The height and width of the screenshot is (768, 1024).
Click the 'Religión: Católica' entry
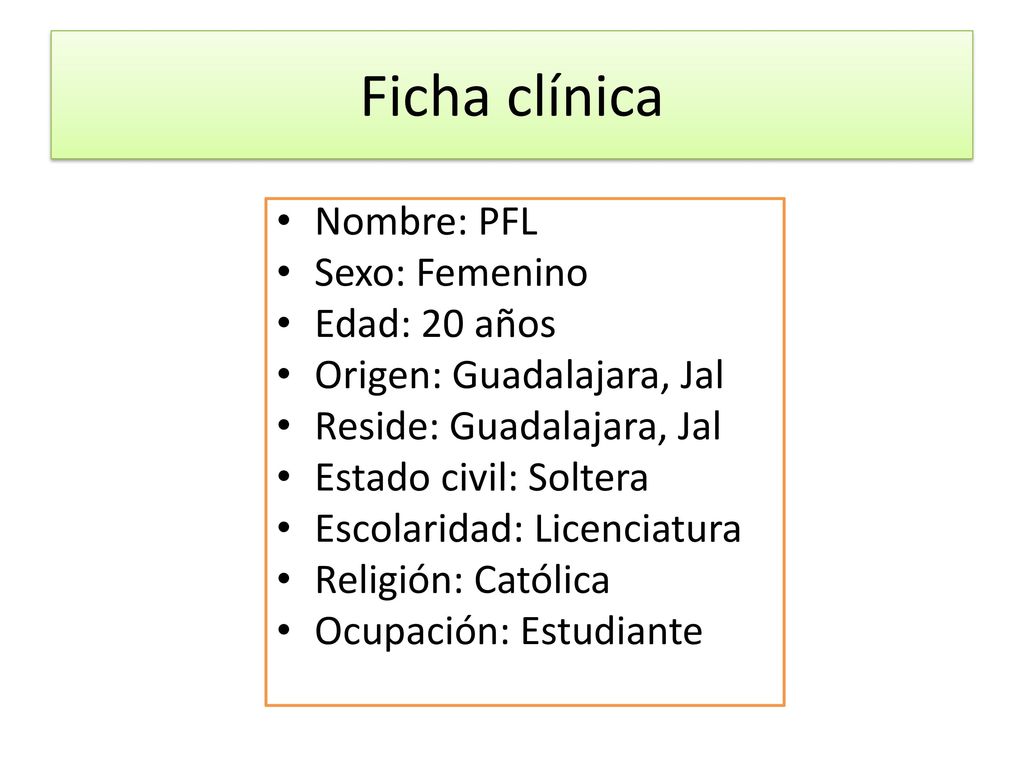pos(462,580)
